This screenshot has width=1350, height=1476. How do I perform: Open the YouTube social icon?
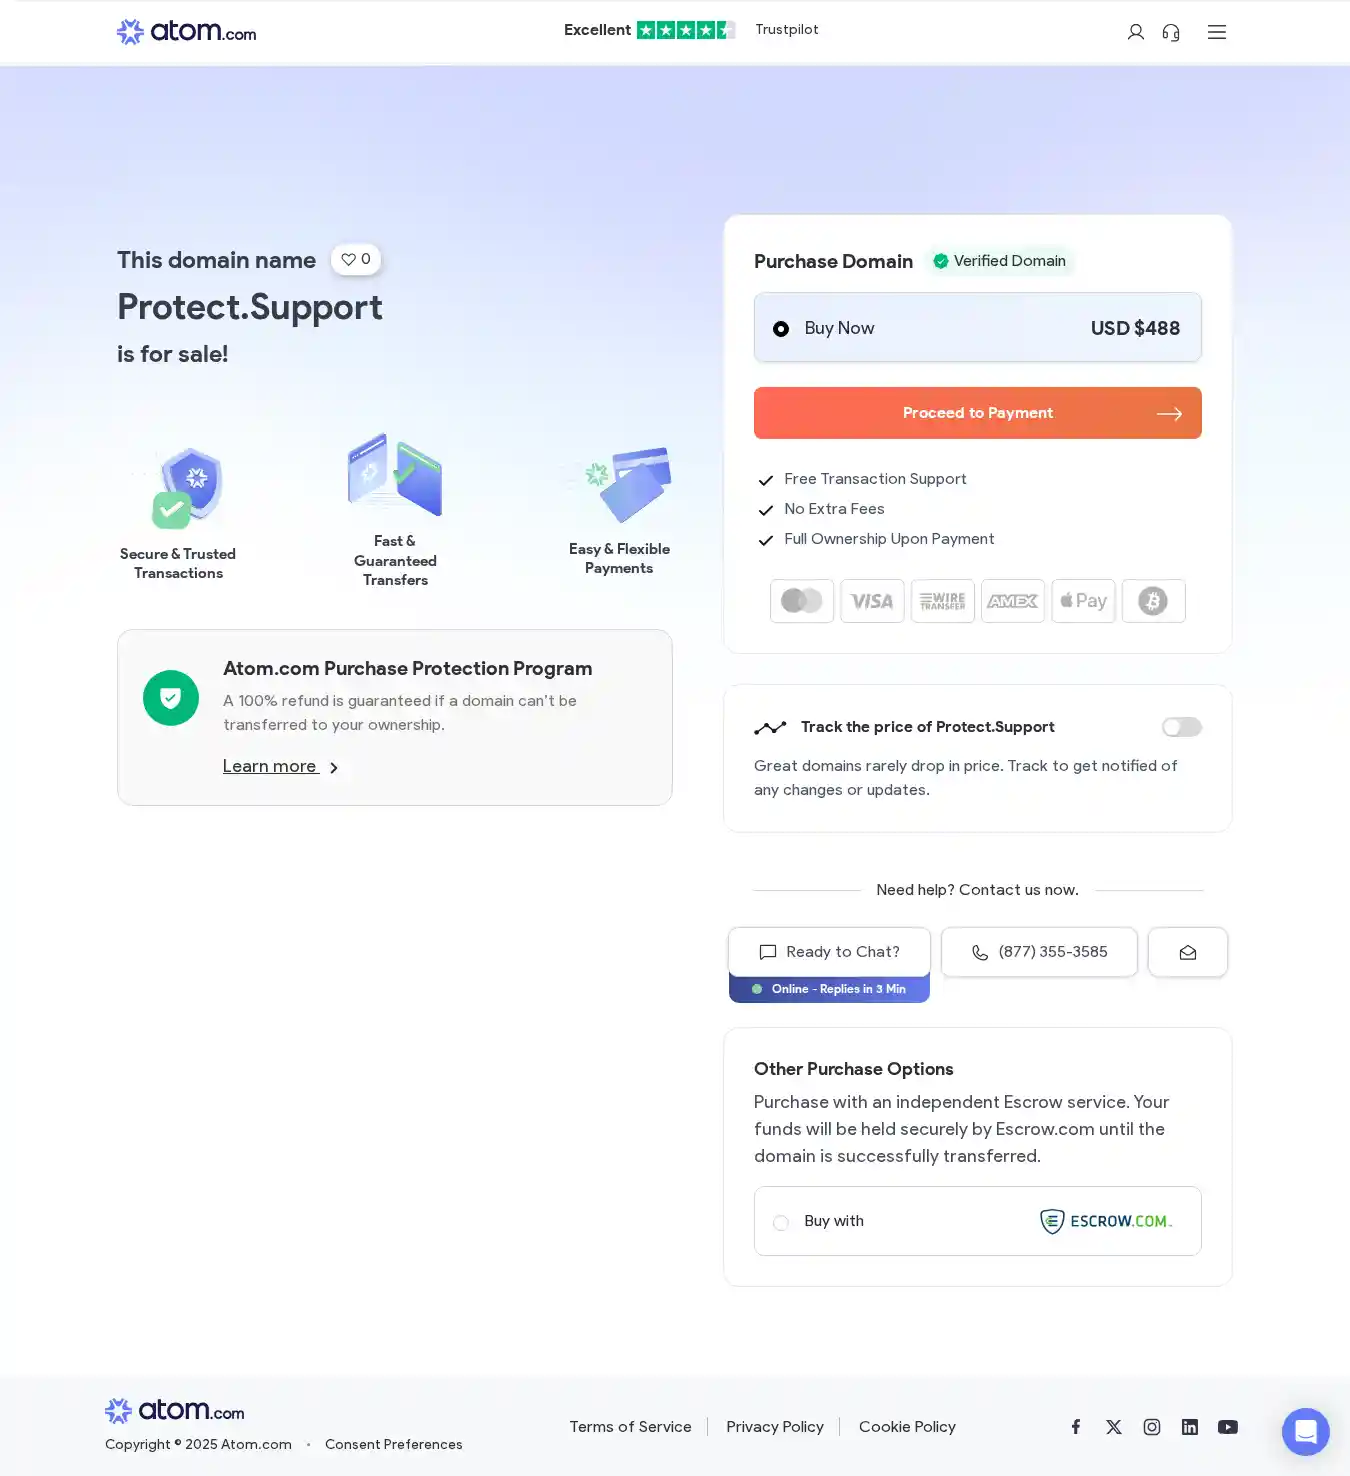[1228, 1427]
